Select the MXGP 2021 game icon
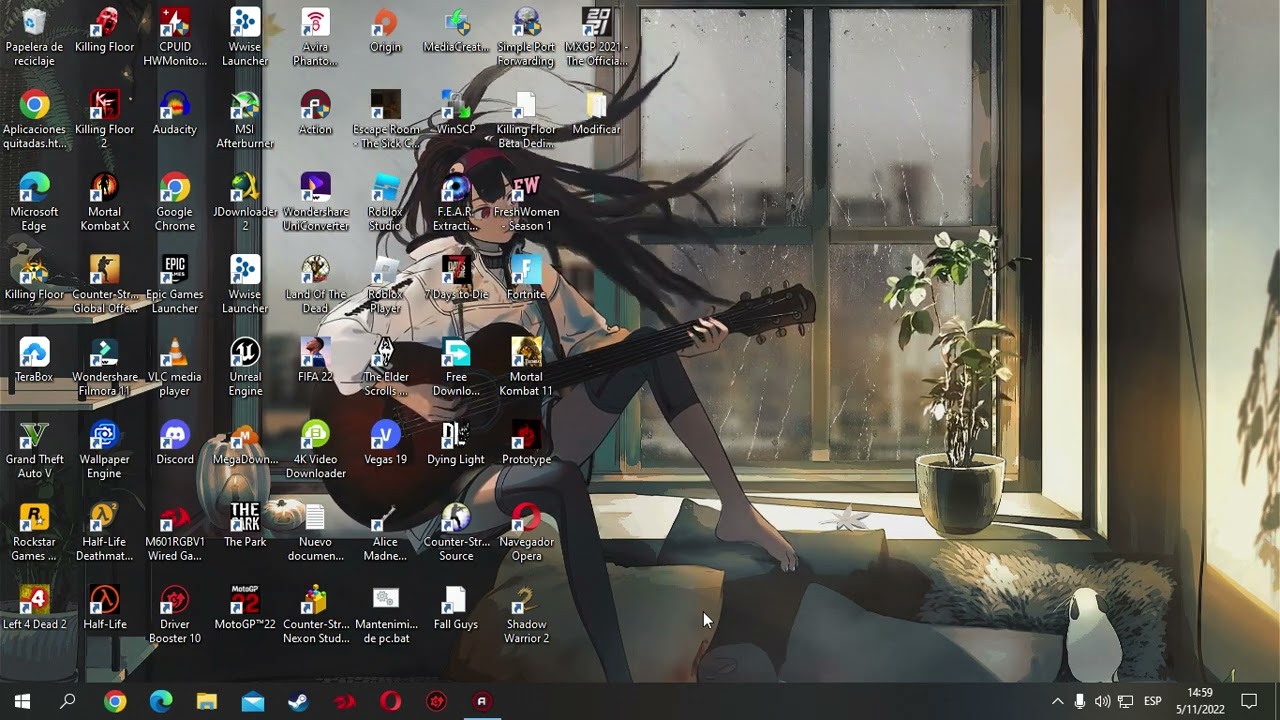 click(596, 37)
